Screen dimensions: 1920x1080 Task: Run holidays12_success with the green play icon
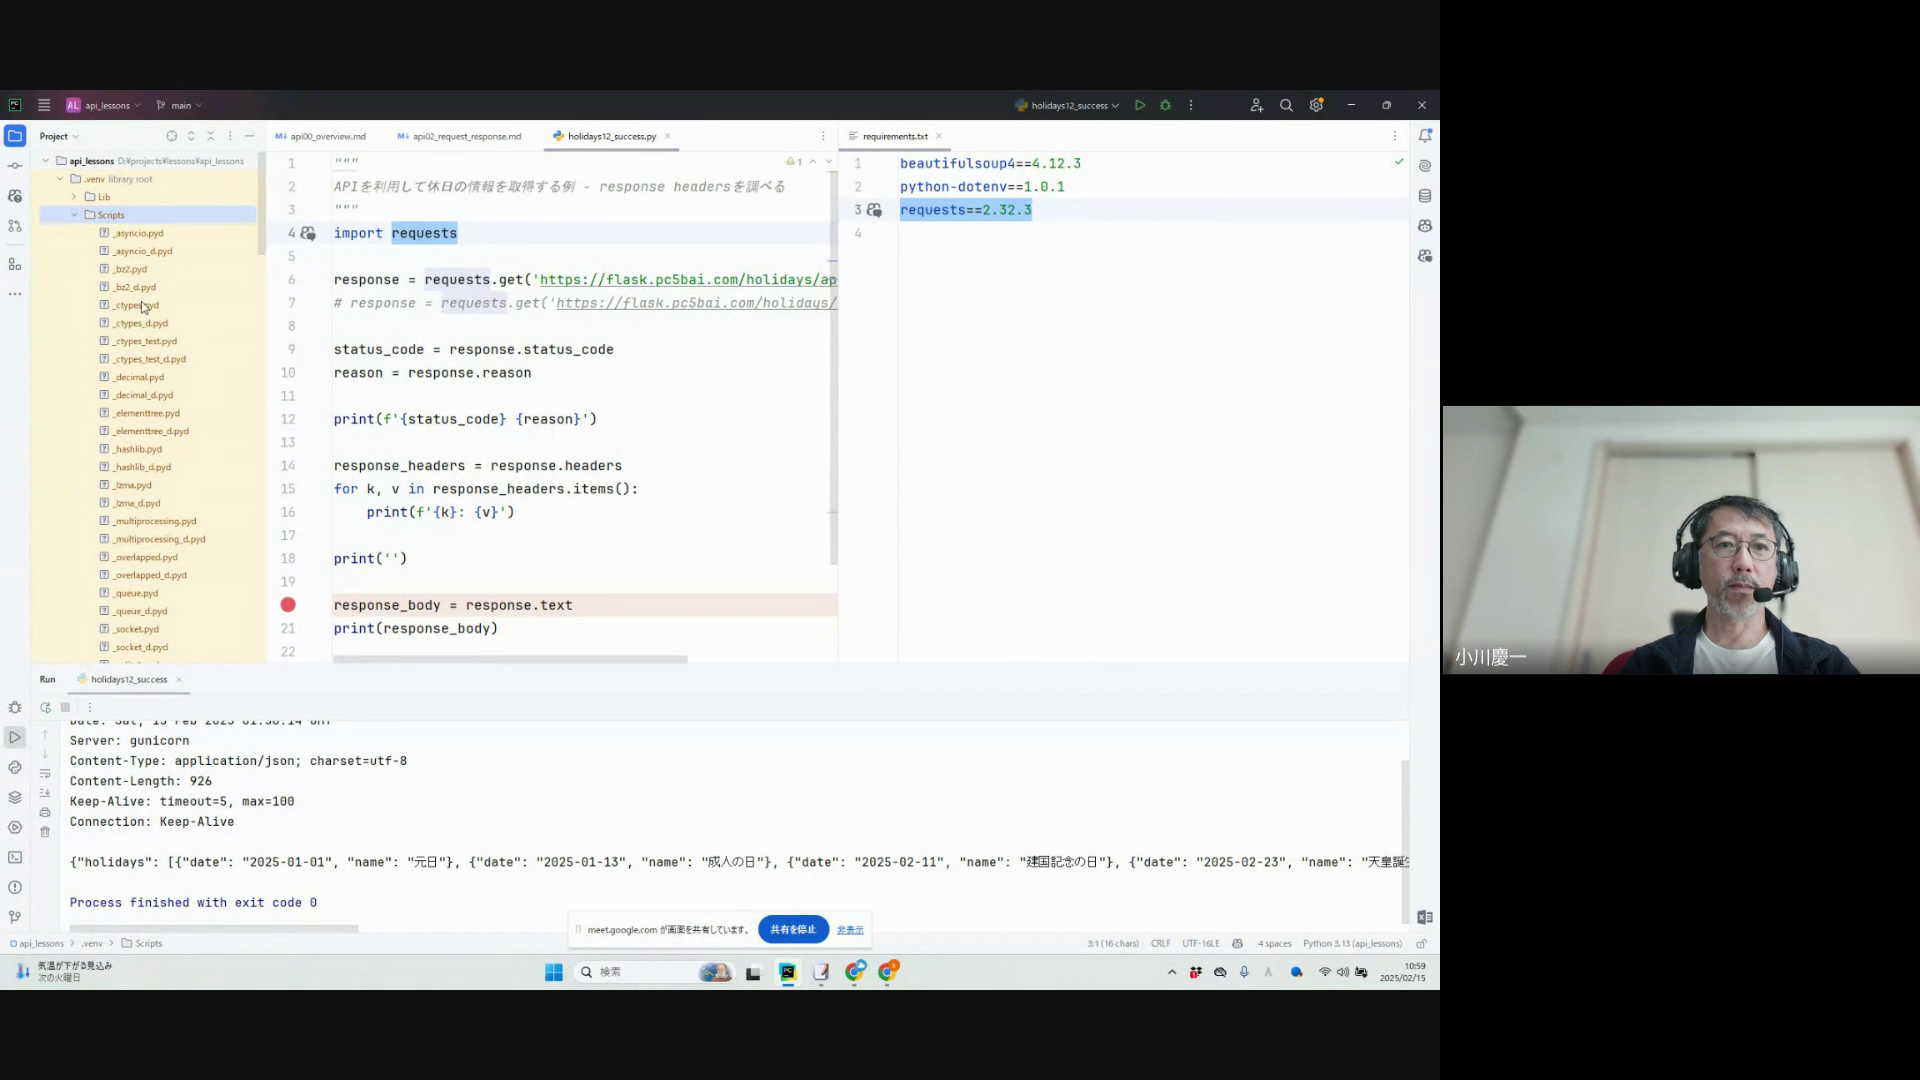(x=1140, y=105)
